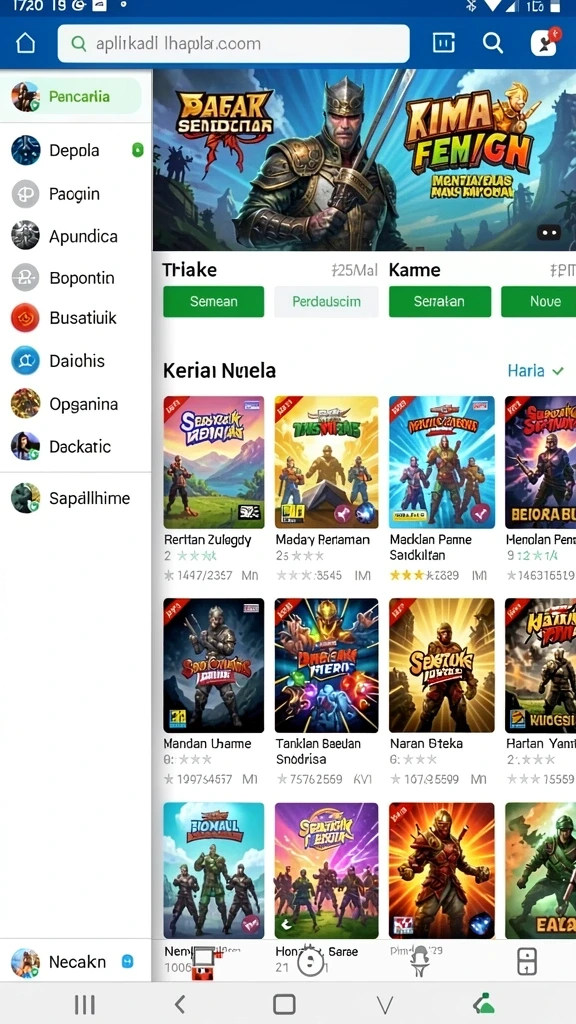The width and height of the screenshot is (576, 1024).
Task: Click the Kame heading
Action: 415,270
